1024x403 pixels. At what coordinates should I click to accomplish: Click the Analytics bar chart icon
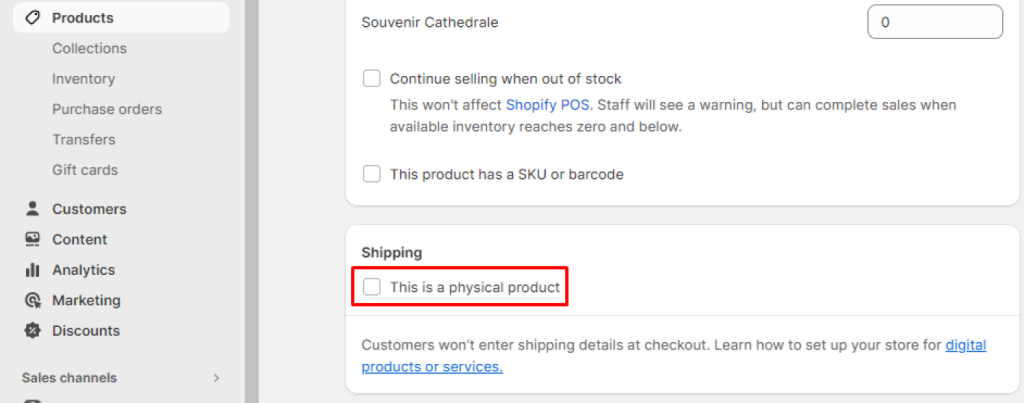pyautogui.click(x=32, y=270)
